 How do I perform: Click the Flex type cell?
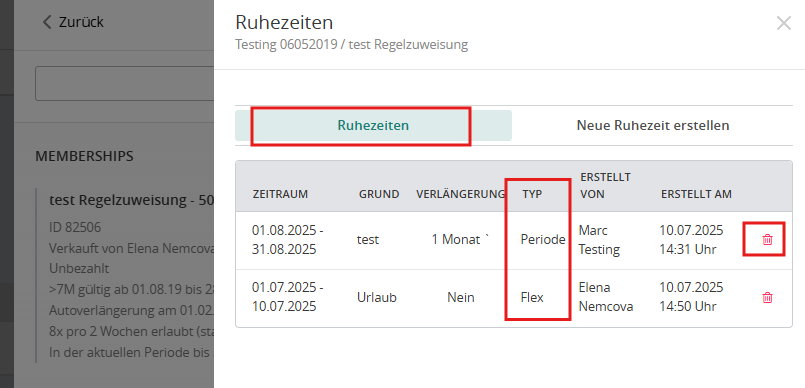[532, 298]
